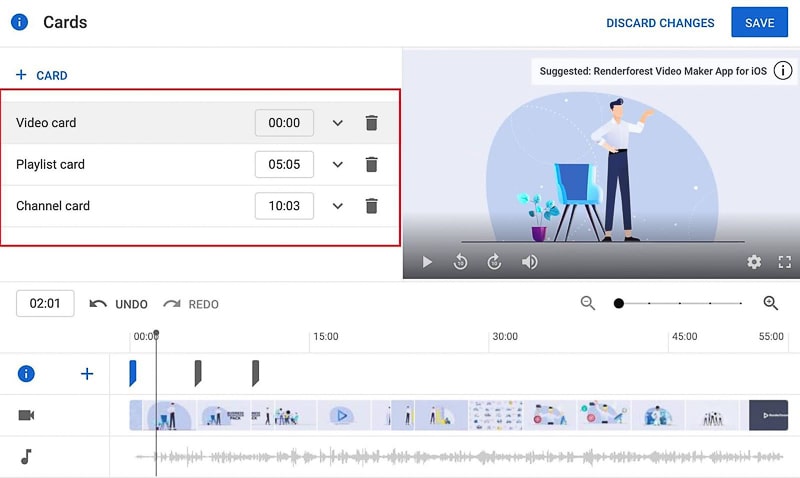Select the third gray card marker
Image resolution: width=800 pixels, height=478 pixels.
(256, 373)
